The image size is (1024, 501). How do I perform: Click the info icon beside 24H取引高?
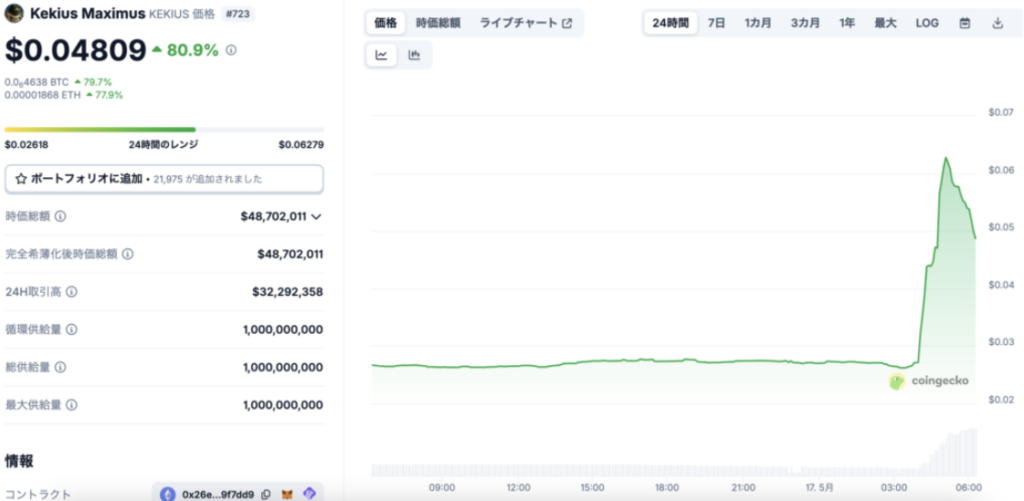click(71, 292)
